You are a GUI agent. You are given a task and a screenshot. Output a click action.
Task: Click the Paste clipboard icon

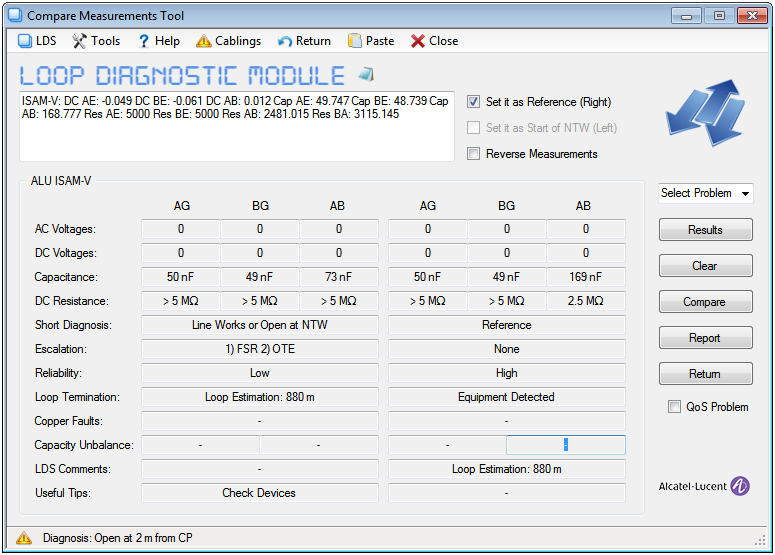pyautogui.click(x=355, y=41)
